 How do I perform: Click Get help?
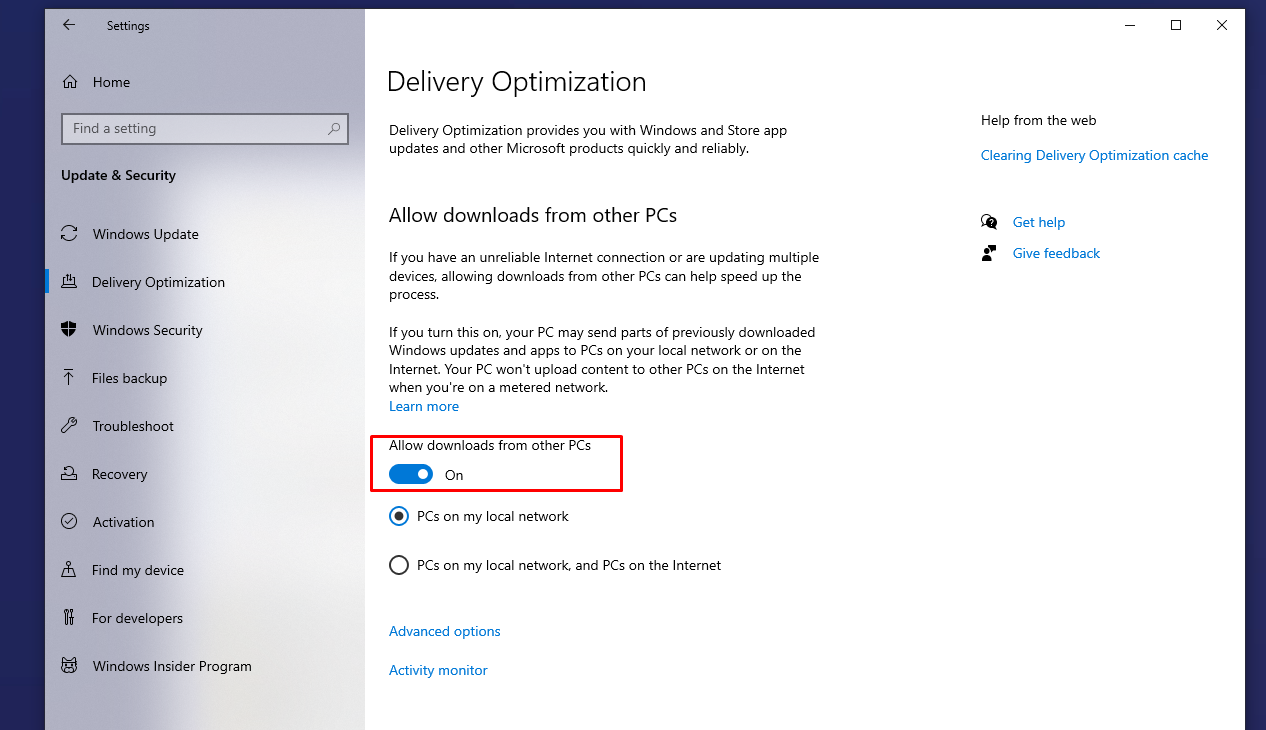[x=1038, y=221]
